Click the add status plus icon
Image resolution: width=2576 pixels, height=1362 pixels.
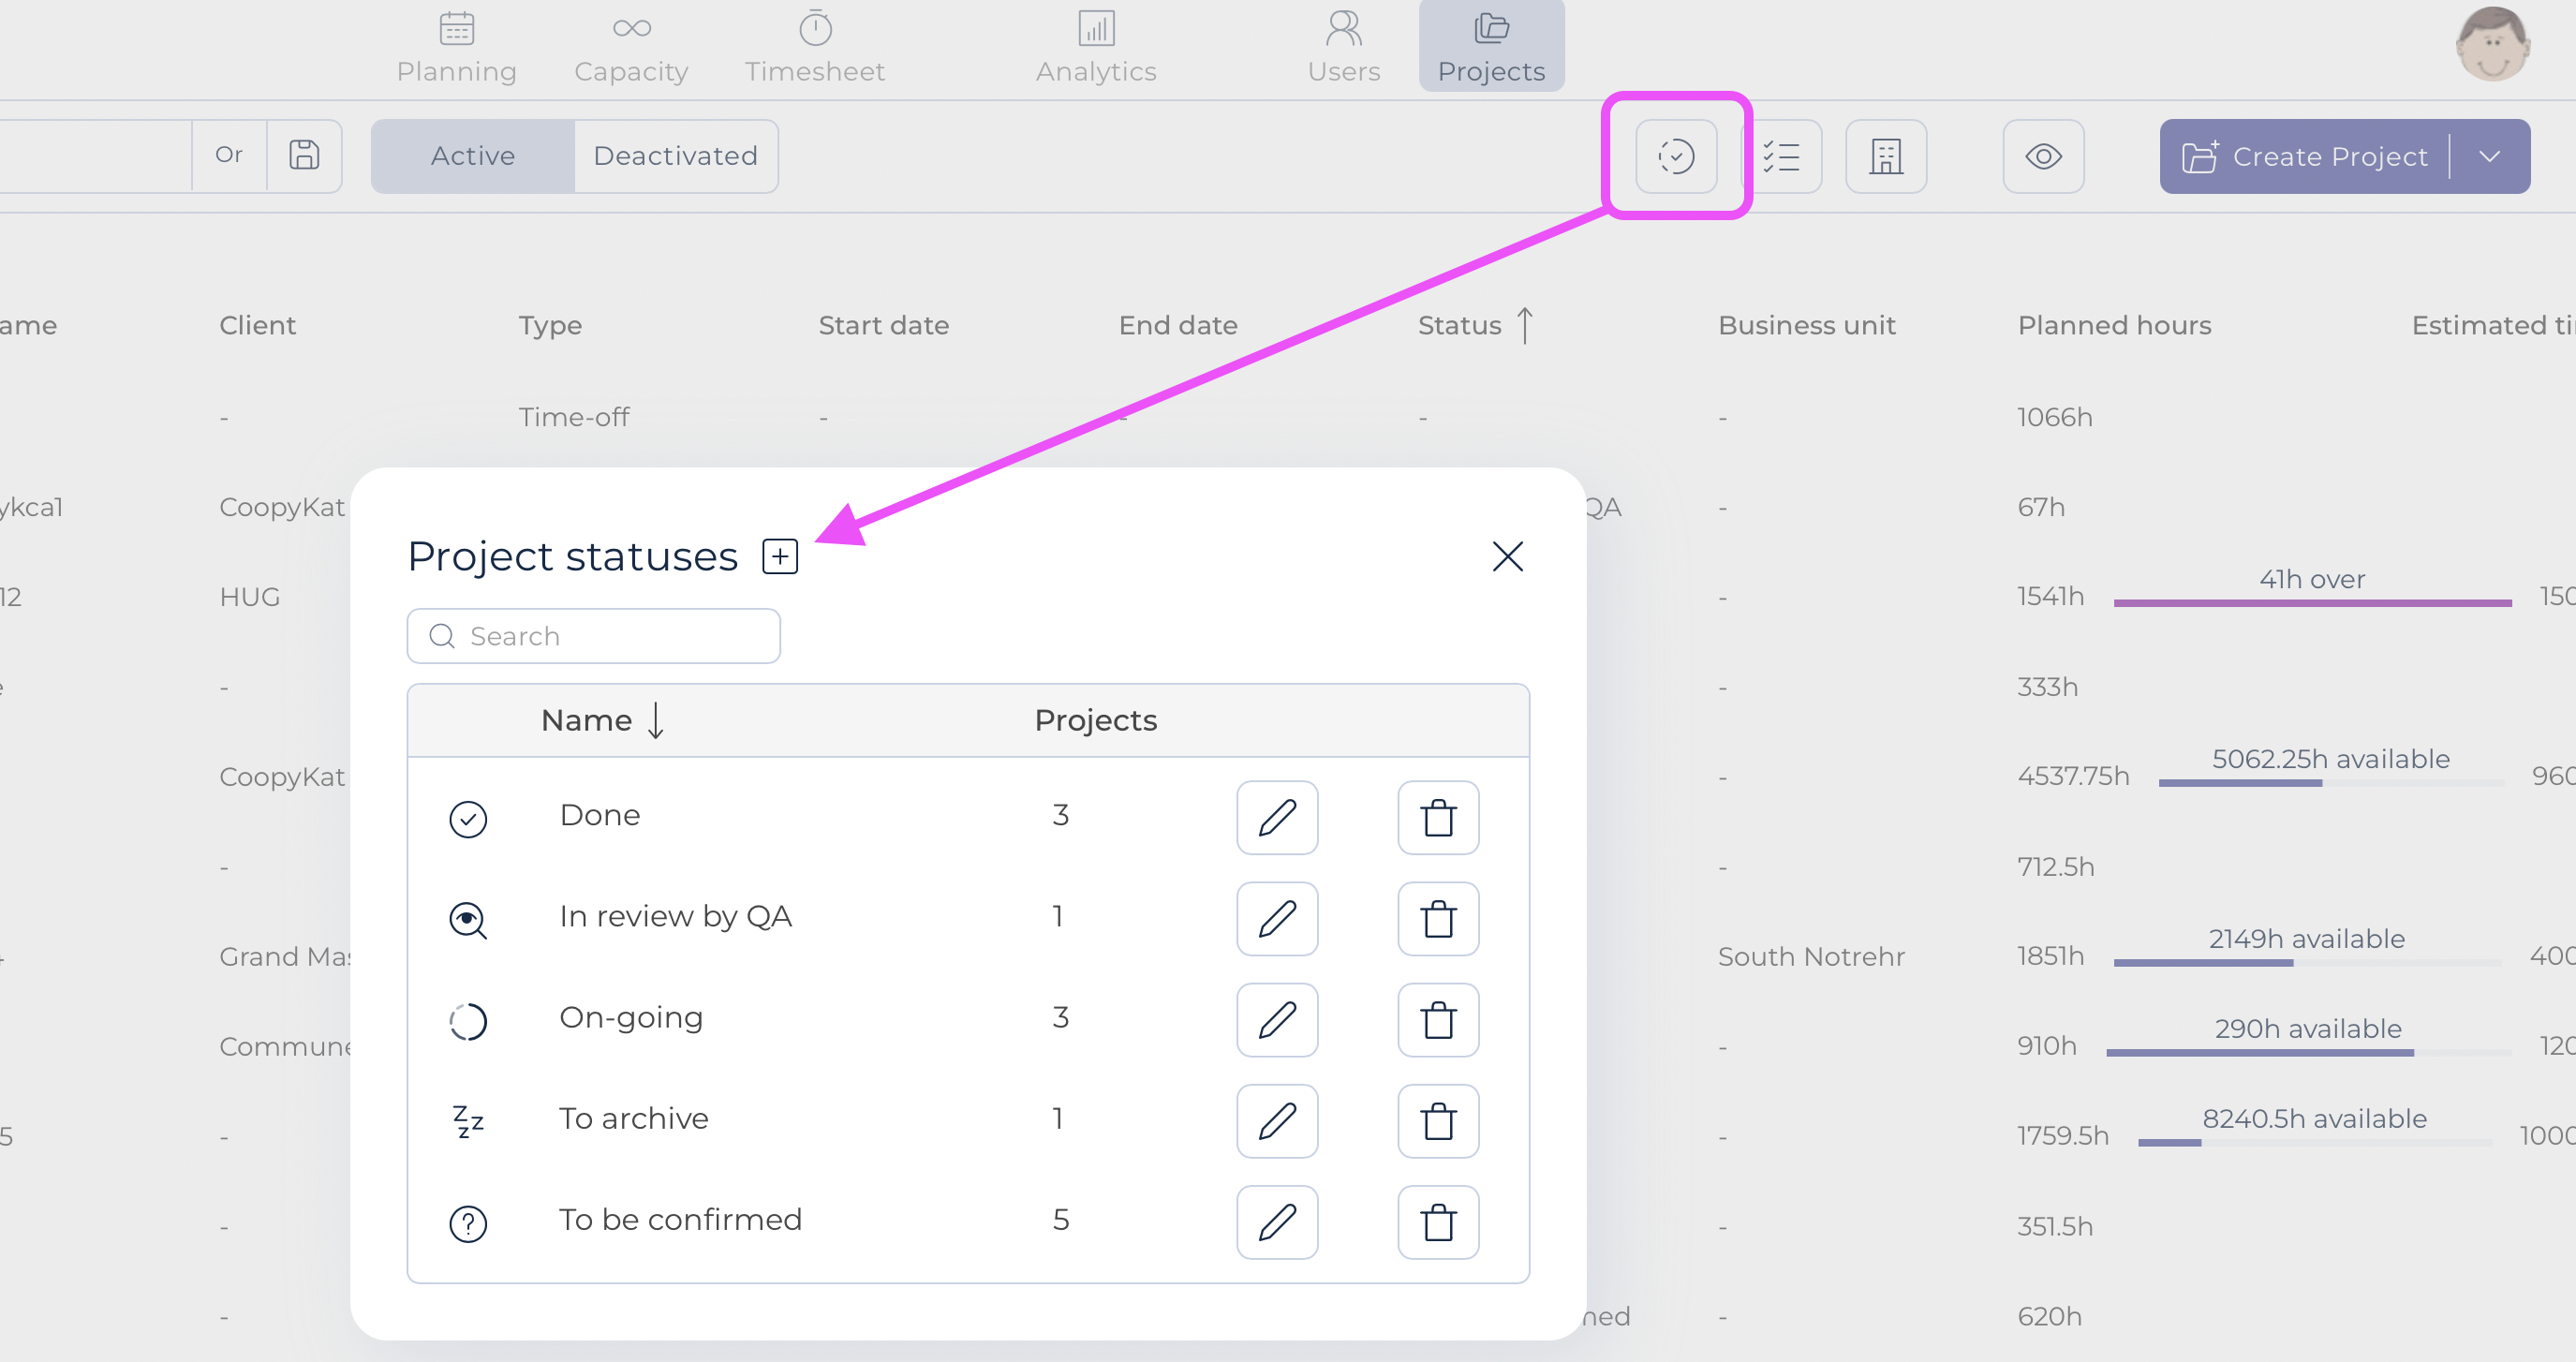pos(779,556)
